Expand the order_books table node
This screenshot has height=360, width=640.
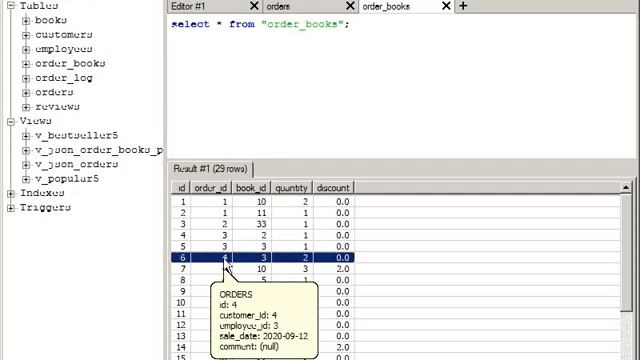pyautogui.click(x=26, y=64)
